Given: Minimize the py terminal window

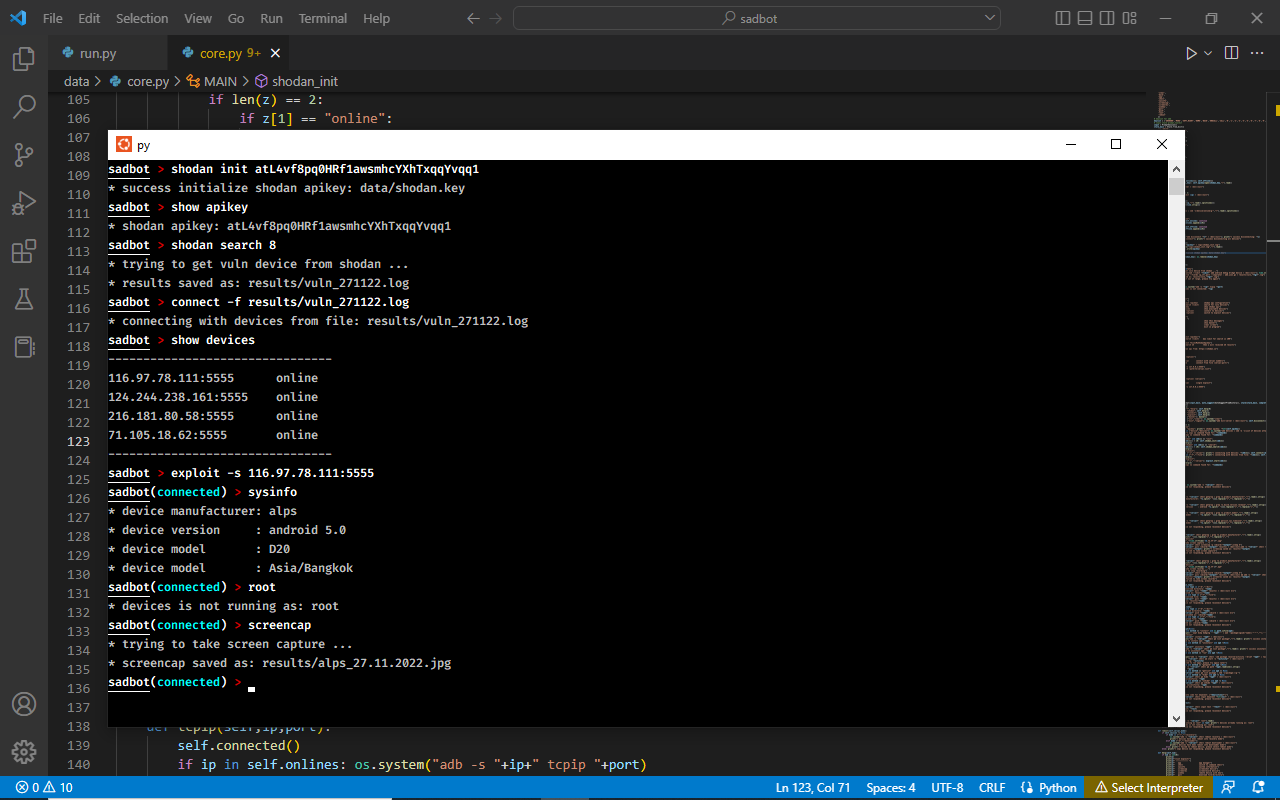Looking at the screenshot, I should point(1071,144).
